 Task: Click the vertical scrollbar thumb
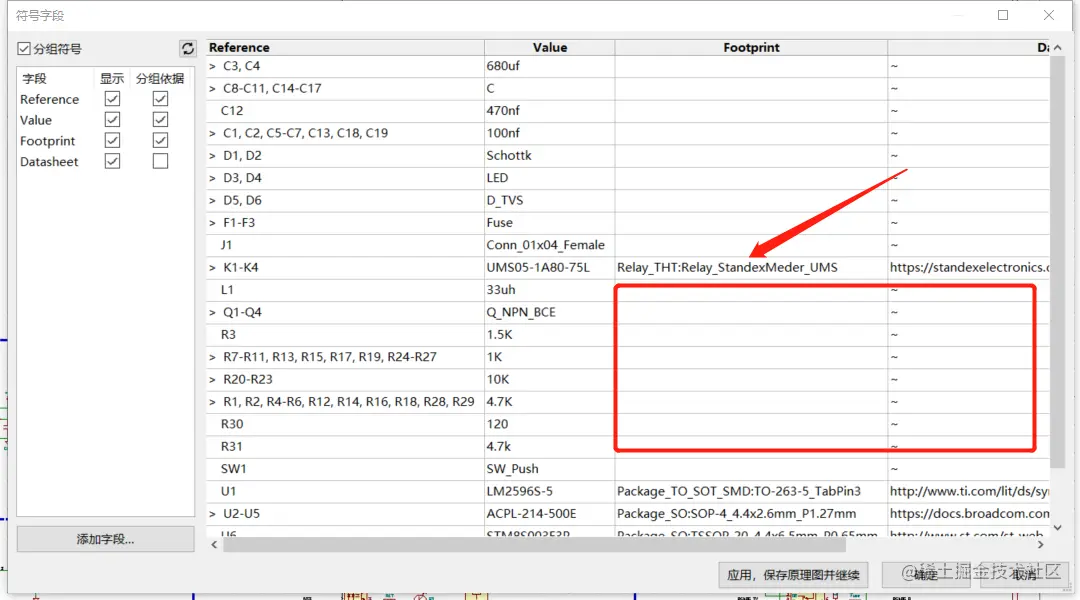click(1057, 262)
